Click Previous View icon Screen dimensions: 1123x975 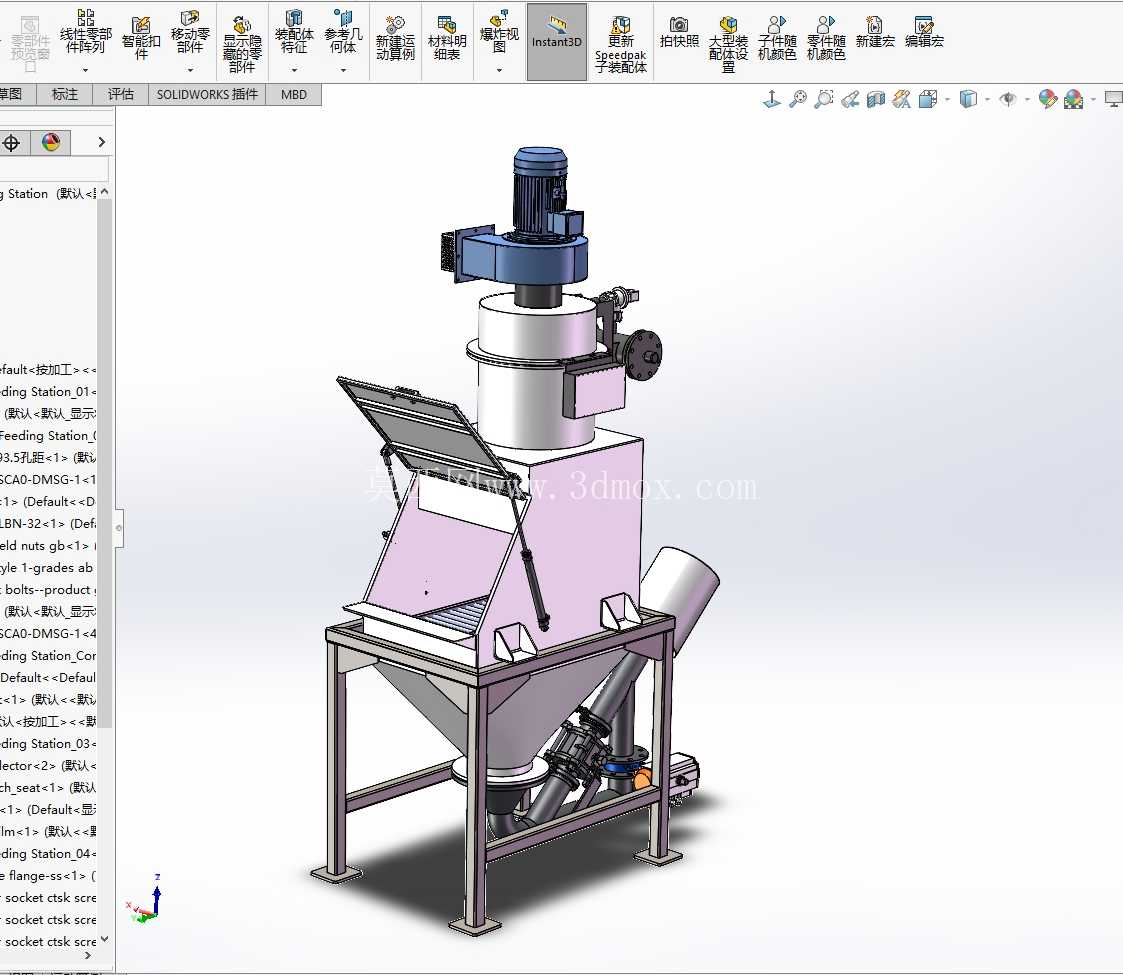[850, 100]
